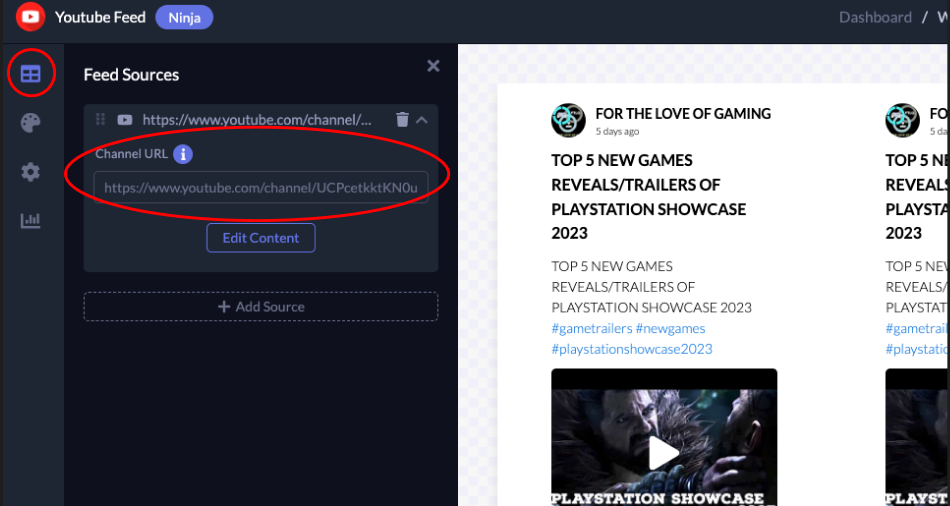Open the gear settings in sidebar
Screen dimensions: 950x506
[31, 172]
